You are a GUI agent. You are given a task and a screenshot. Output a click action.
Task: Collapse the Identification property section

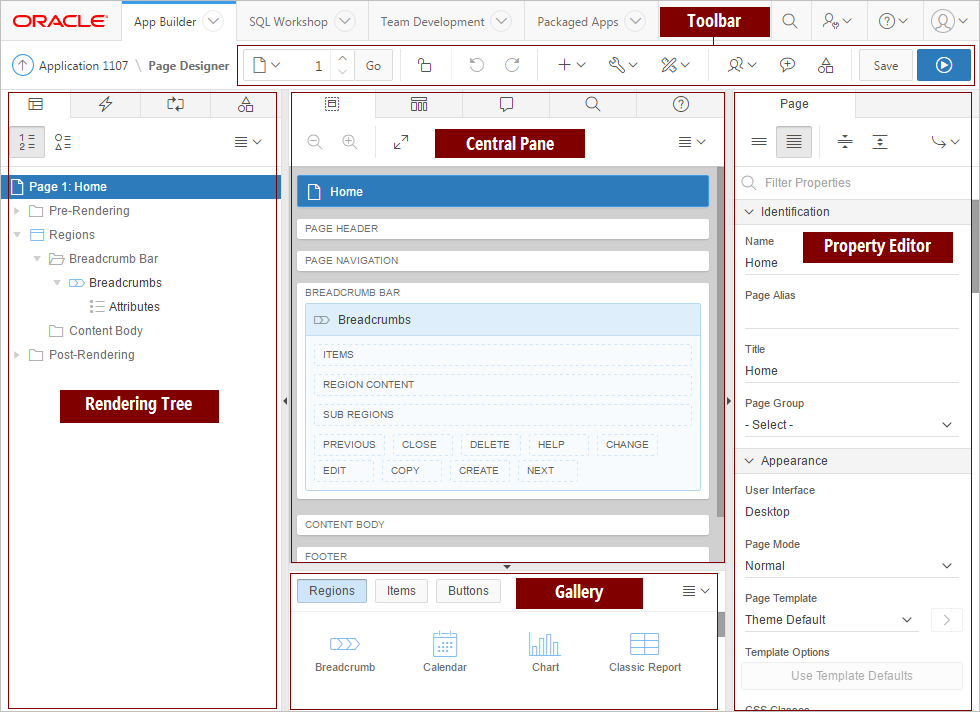point(749,212)
